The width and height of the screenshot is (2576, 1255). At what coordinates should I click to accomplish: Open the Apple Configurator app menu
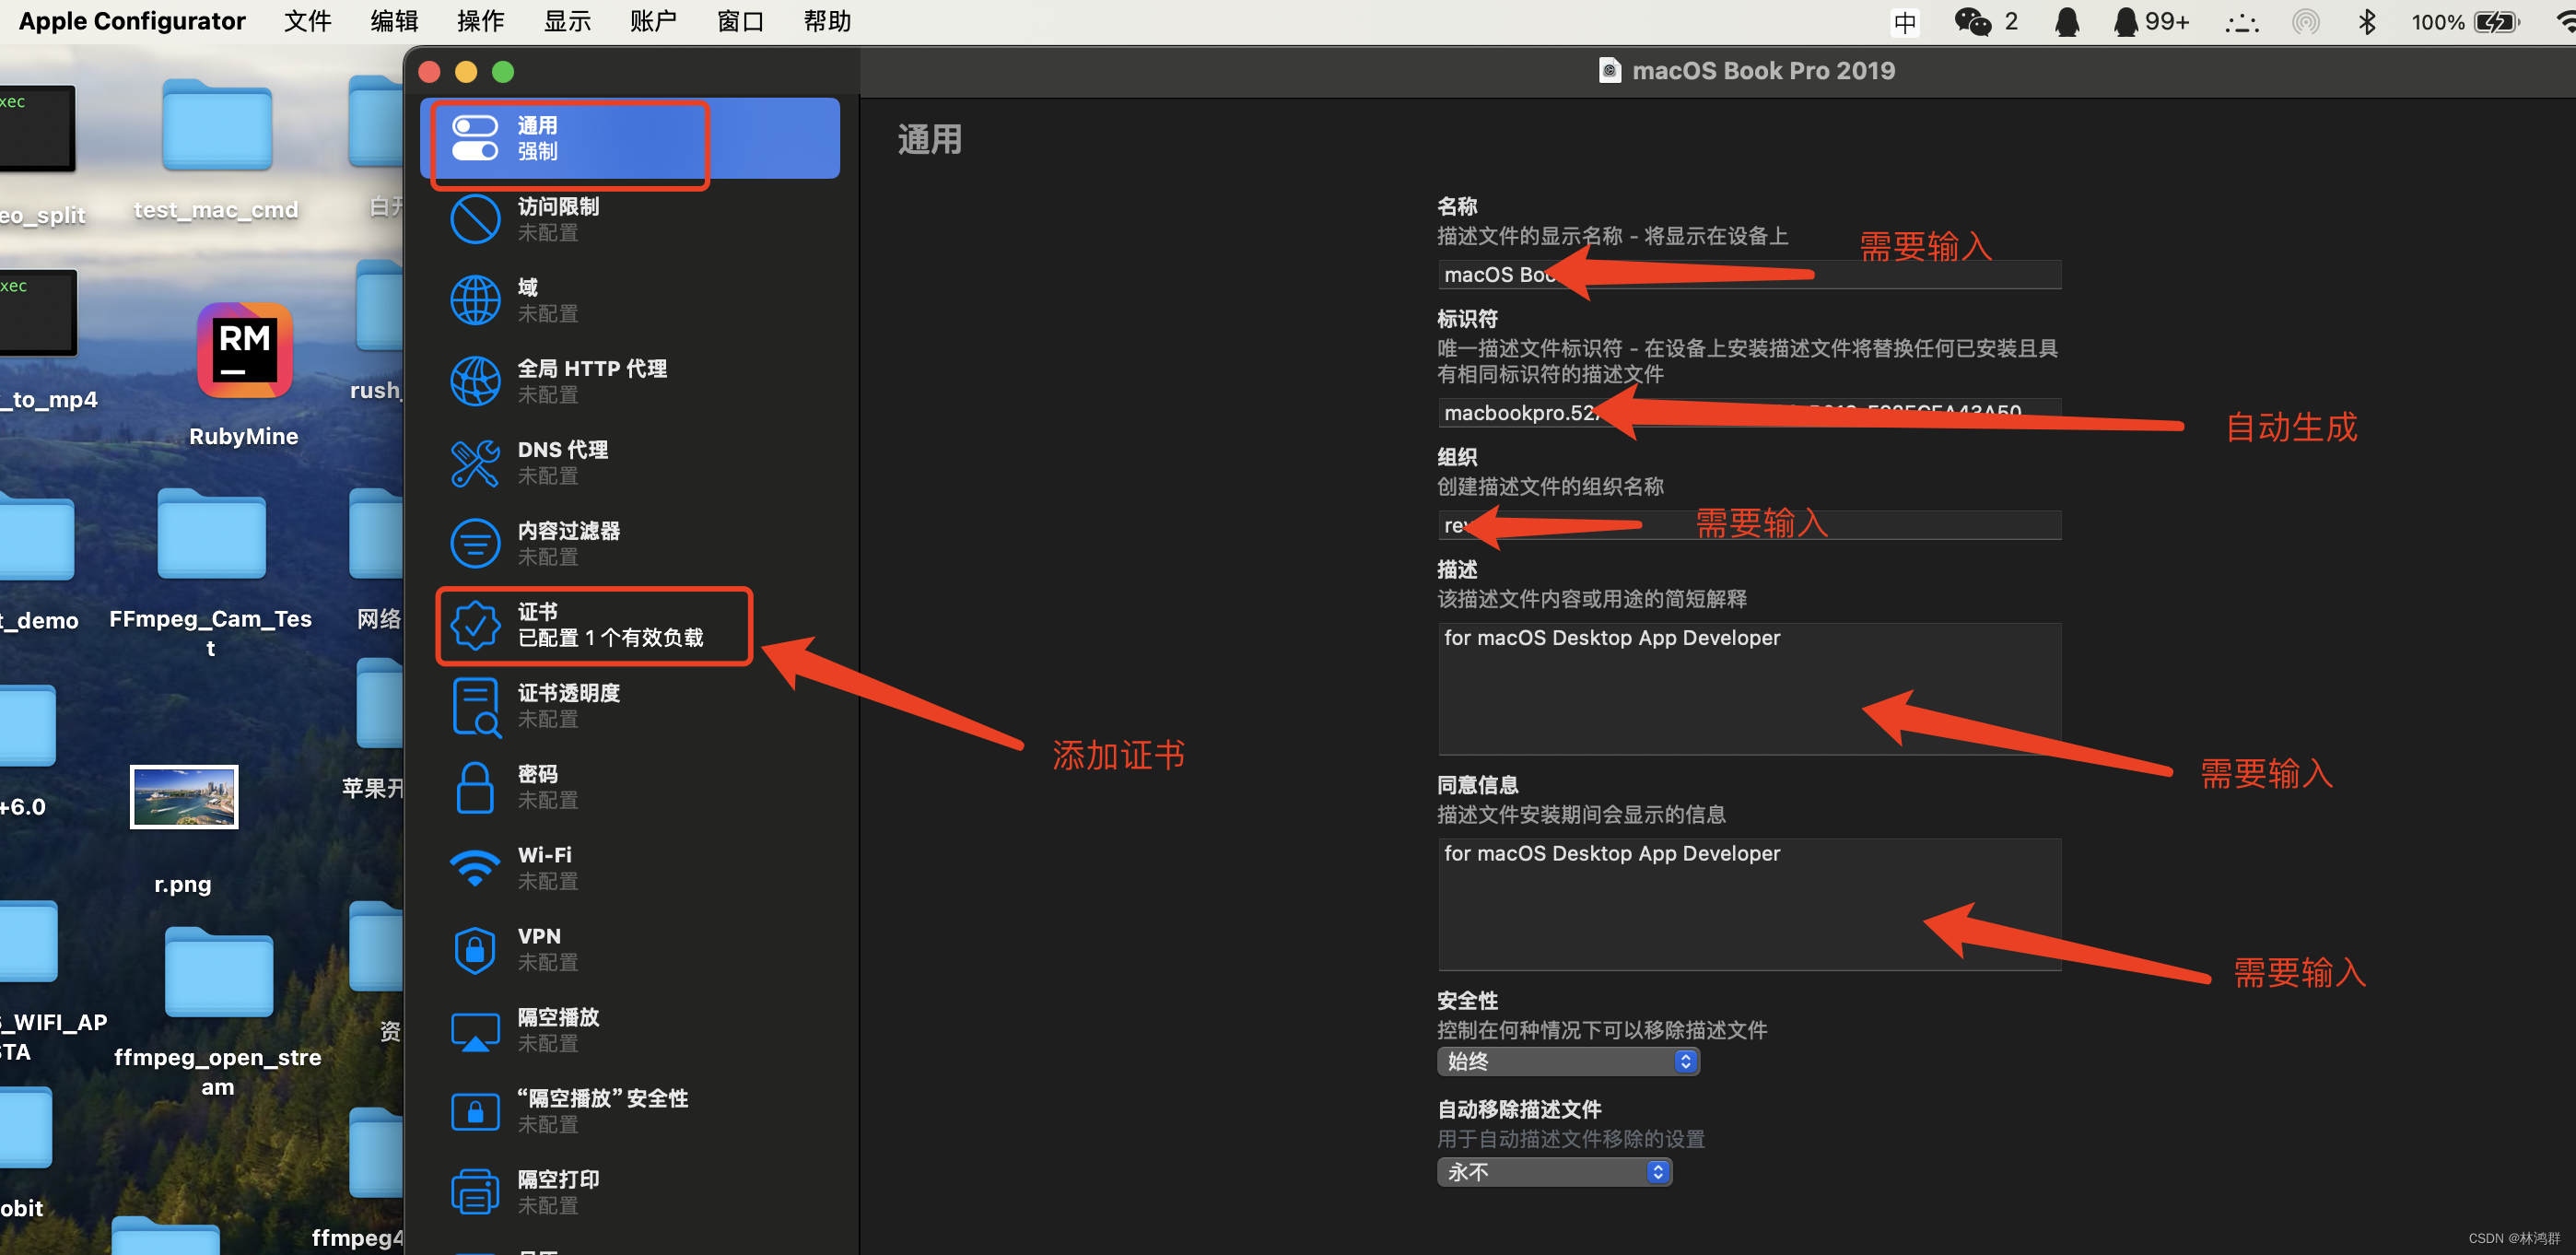pyautogui.click(x=132, y=22)
